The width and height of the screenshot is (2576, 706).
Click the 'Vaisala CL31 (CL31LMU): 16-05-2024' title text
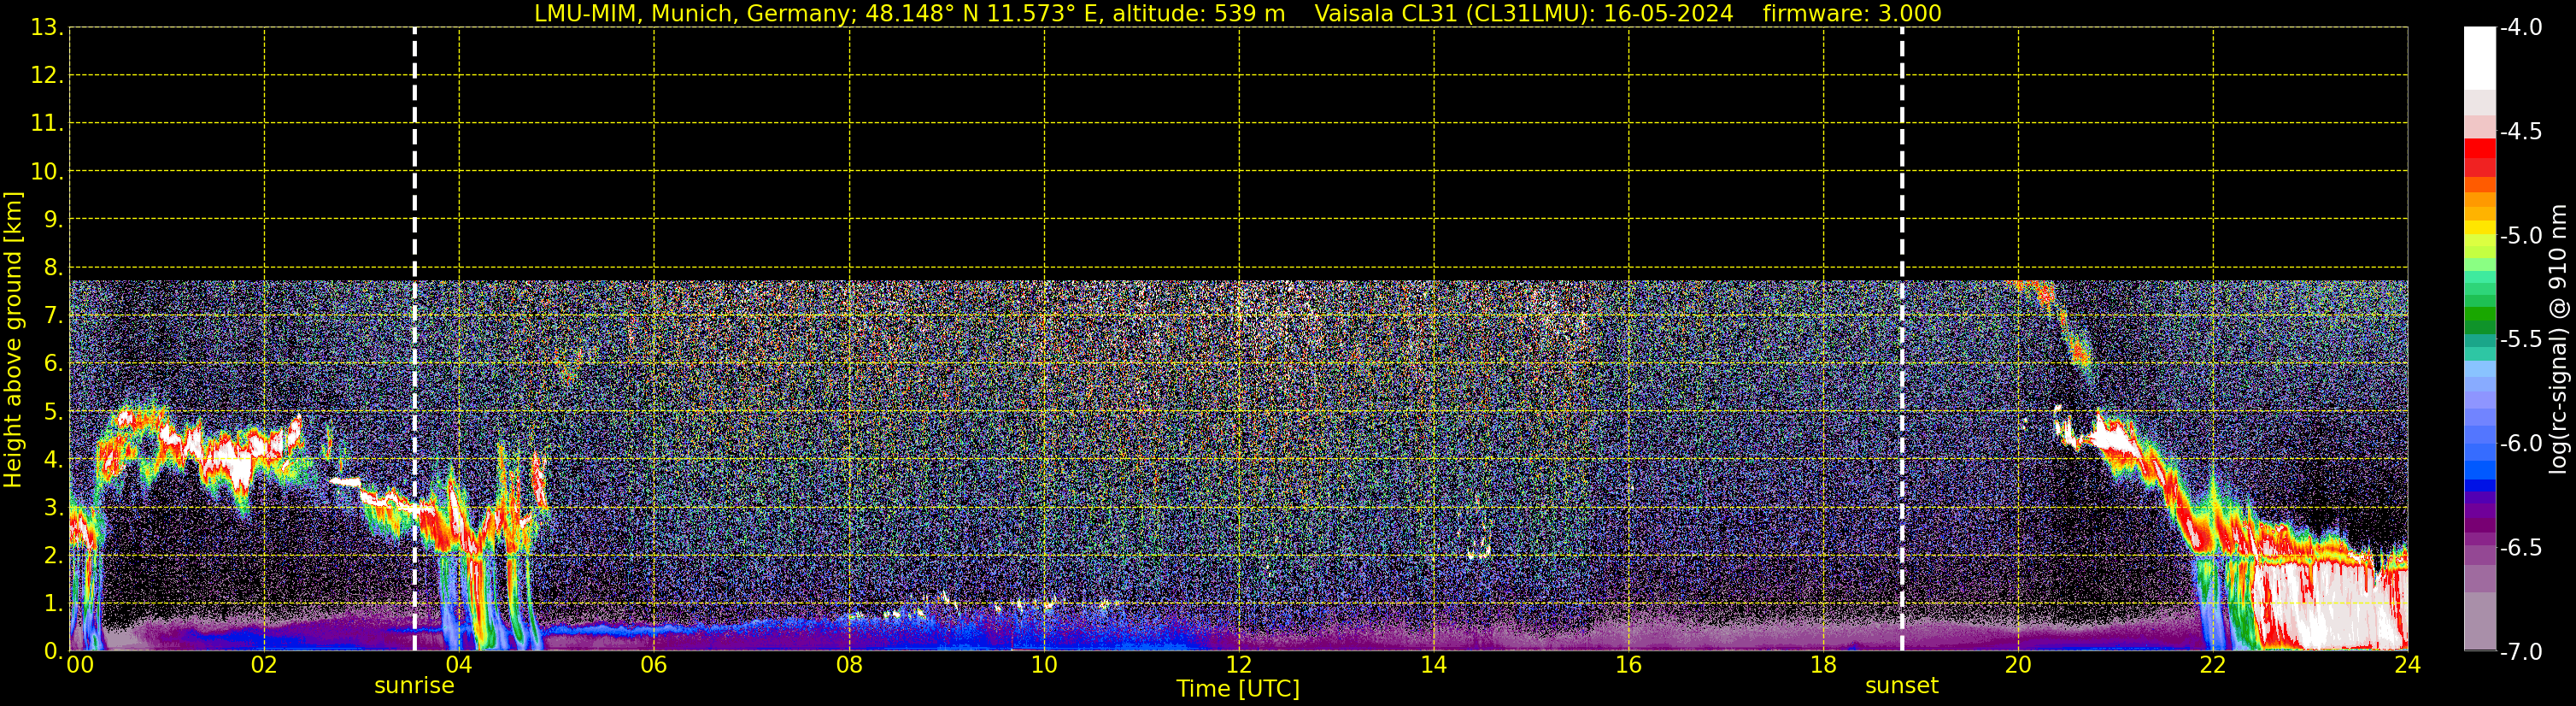click(x=1524, y=13)
